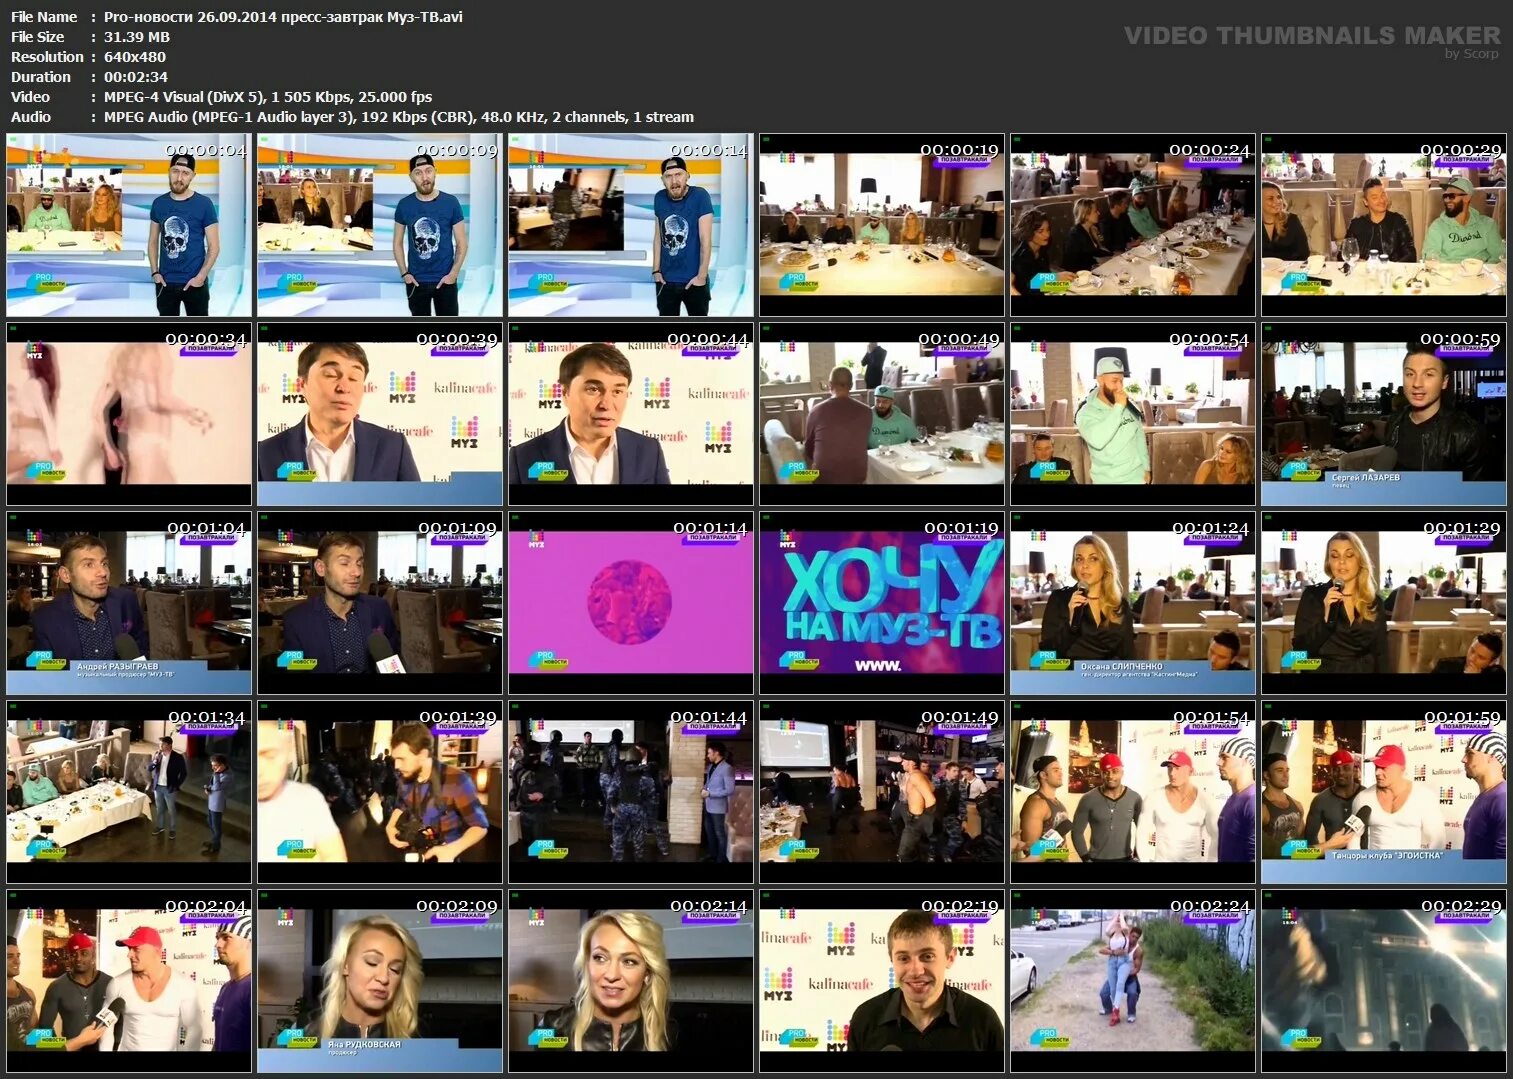View the frame at 00:01:49
1513x1079 pixels.
tap(882, 792)
